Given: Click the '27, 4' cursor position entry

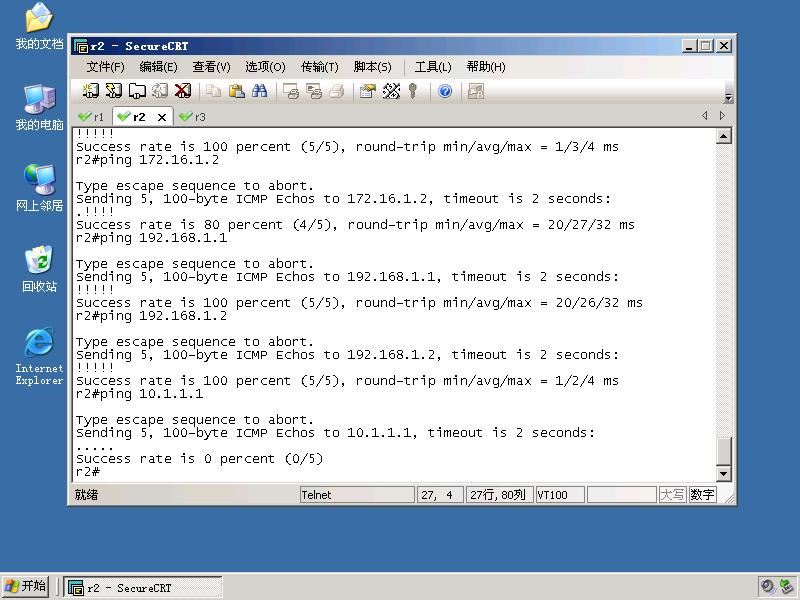Looking at the screenshot, I should pyautogui.click(x=440, y=495).
